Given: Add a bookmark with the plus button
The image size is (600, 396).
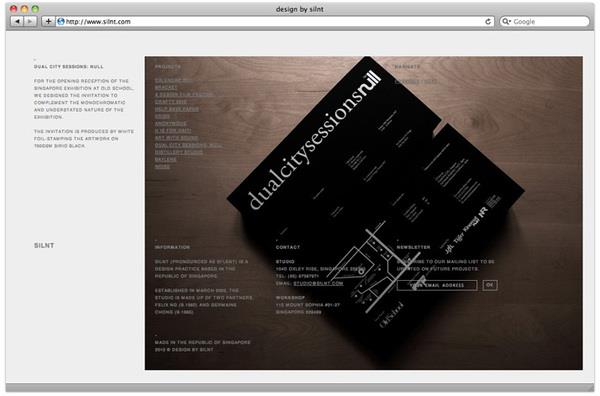Looking at the screenshot, I should [48, 21].
